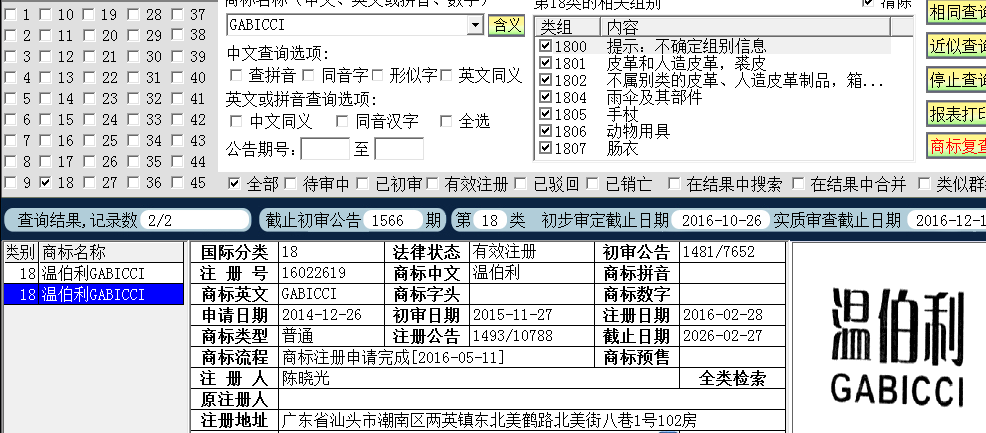Screen dimensions: 986x433
Task: Check the class 43 checkbox
Action: [x=177, y=141]
